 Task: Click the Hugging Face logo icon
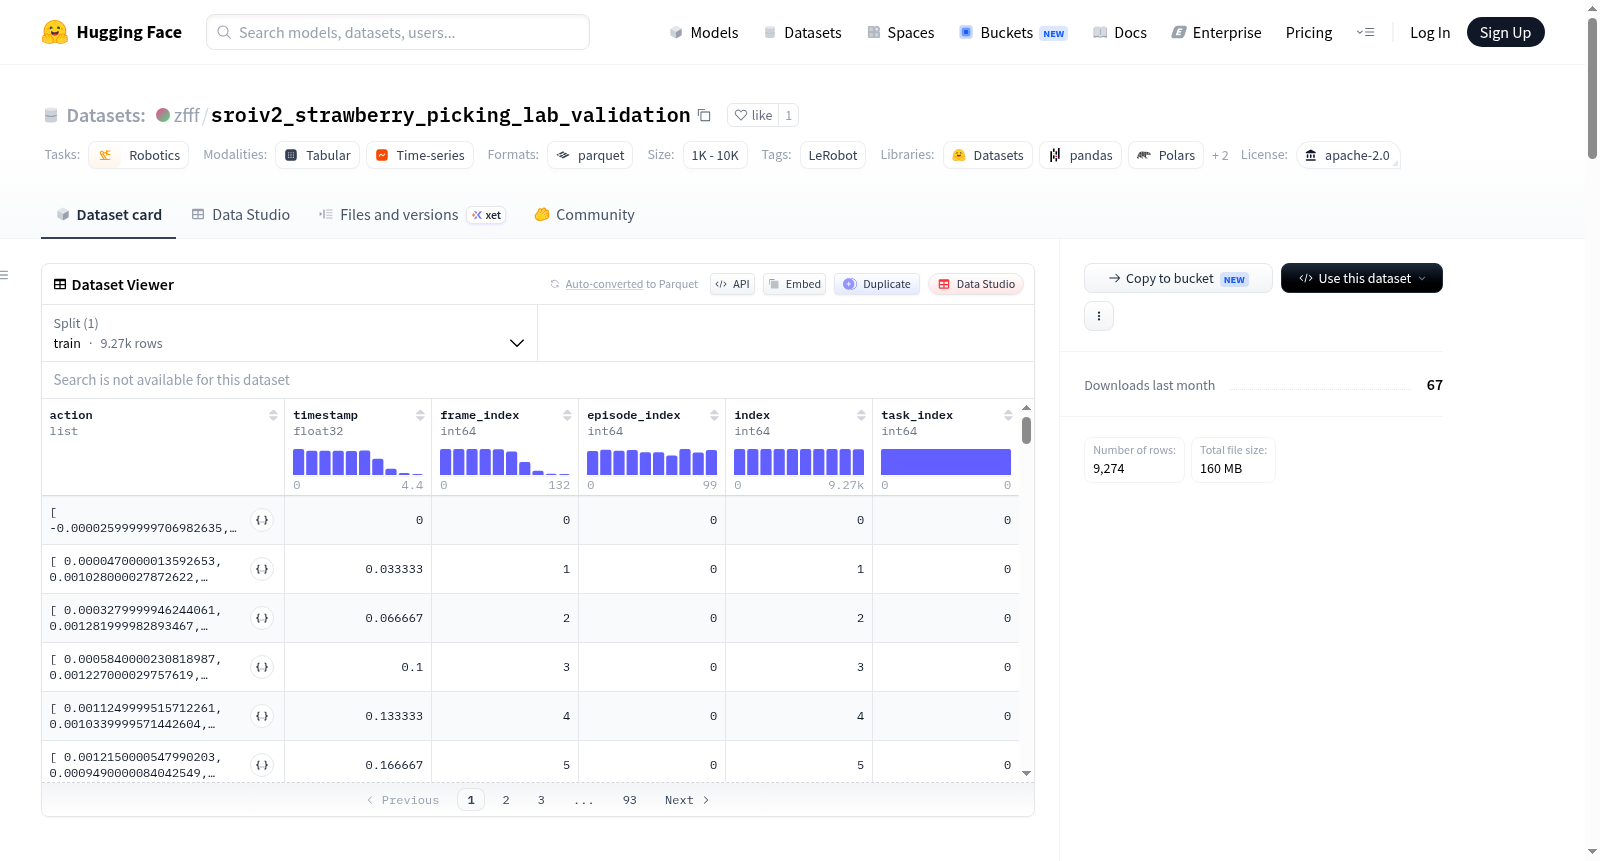click(x=55, y=32)
